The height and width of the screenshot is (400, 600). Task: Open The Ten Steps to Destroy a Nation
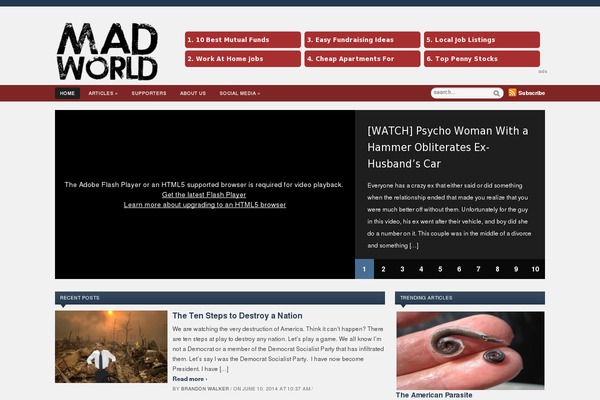[x=237, y=316]
